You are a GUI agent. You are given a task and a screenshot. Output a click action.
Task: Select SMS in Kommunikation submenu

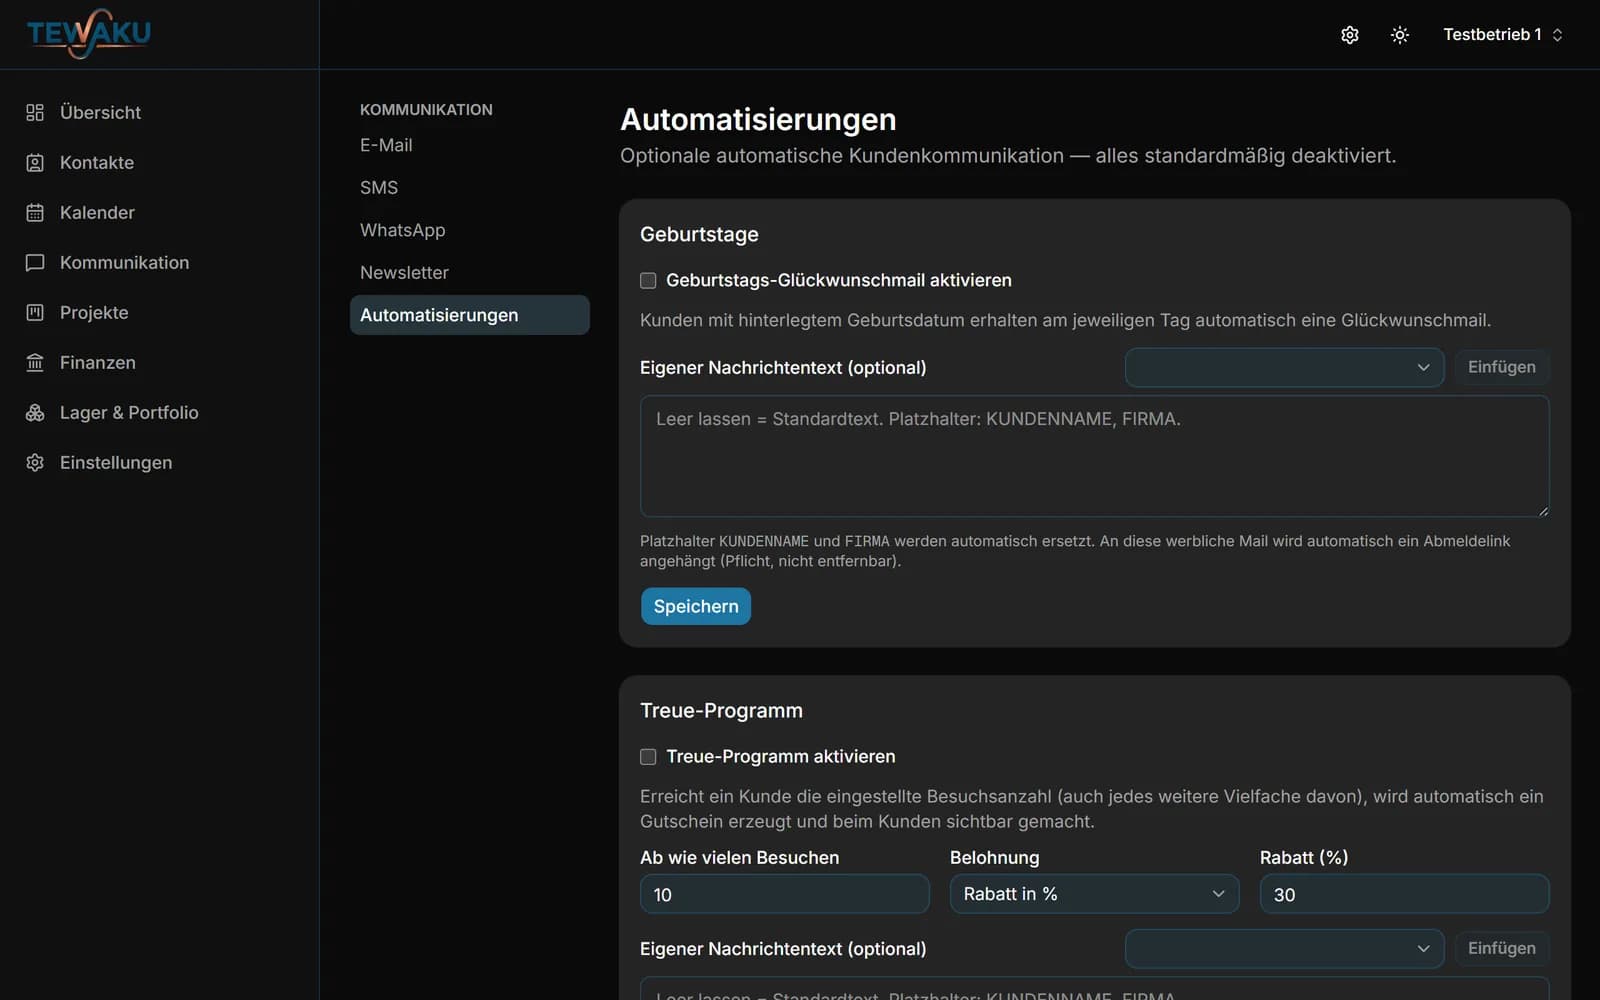[470, 188]
